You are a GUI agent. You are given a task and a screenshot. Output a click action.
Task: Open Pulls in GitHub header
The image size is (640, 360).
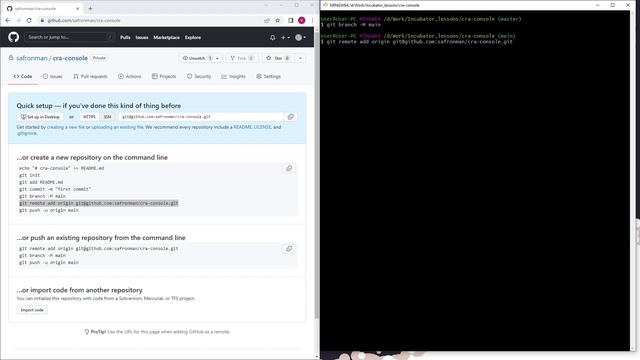click(125, 38)
